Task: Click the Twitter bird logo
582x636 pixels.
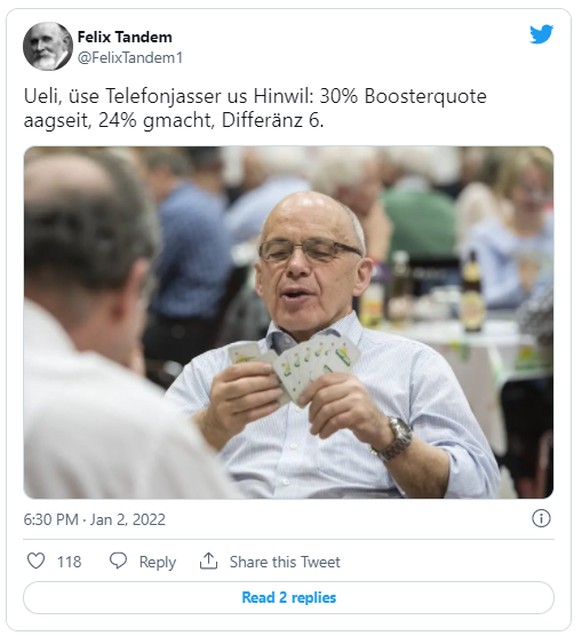Action: point(541,34)
